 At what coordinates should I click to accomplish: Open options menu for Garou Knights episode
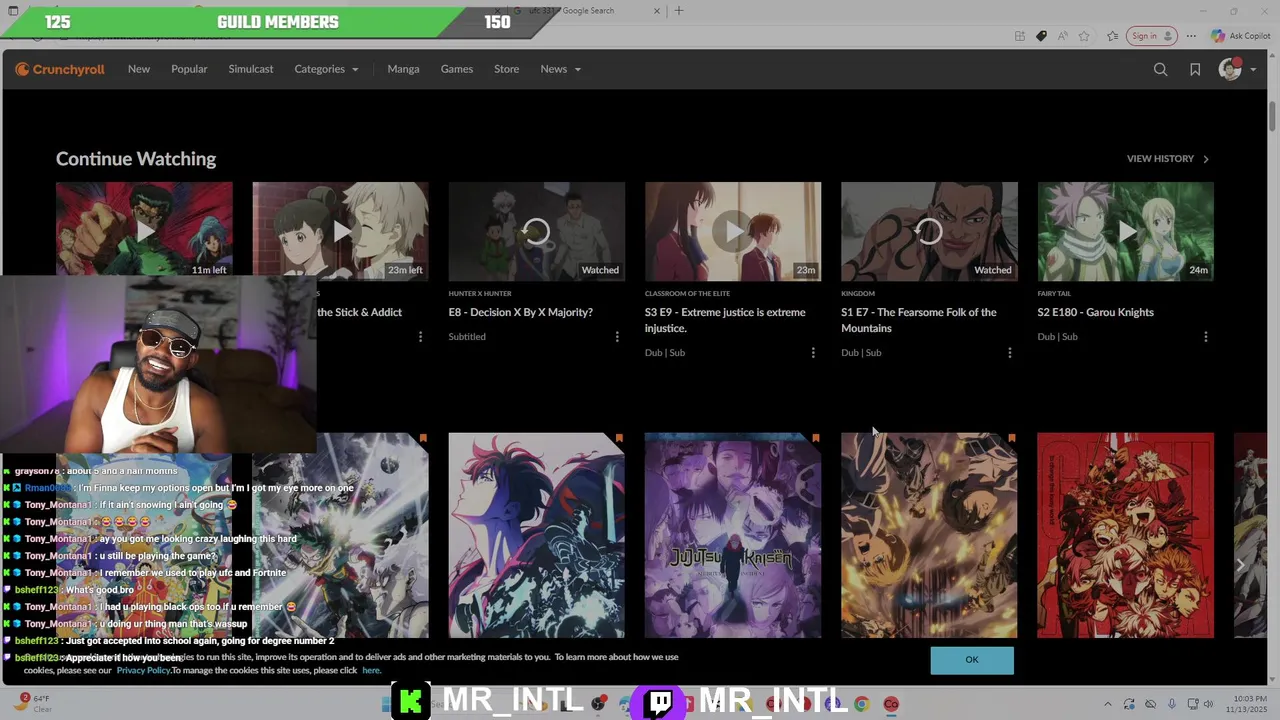(x=1205, y=337)
